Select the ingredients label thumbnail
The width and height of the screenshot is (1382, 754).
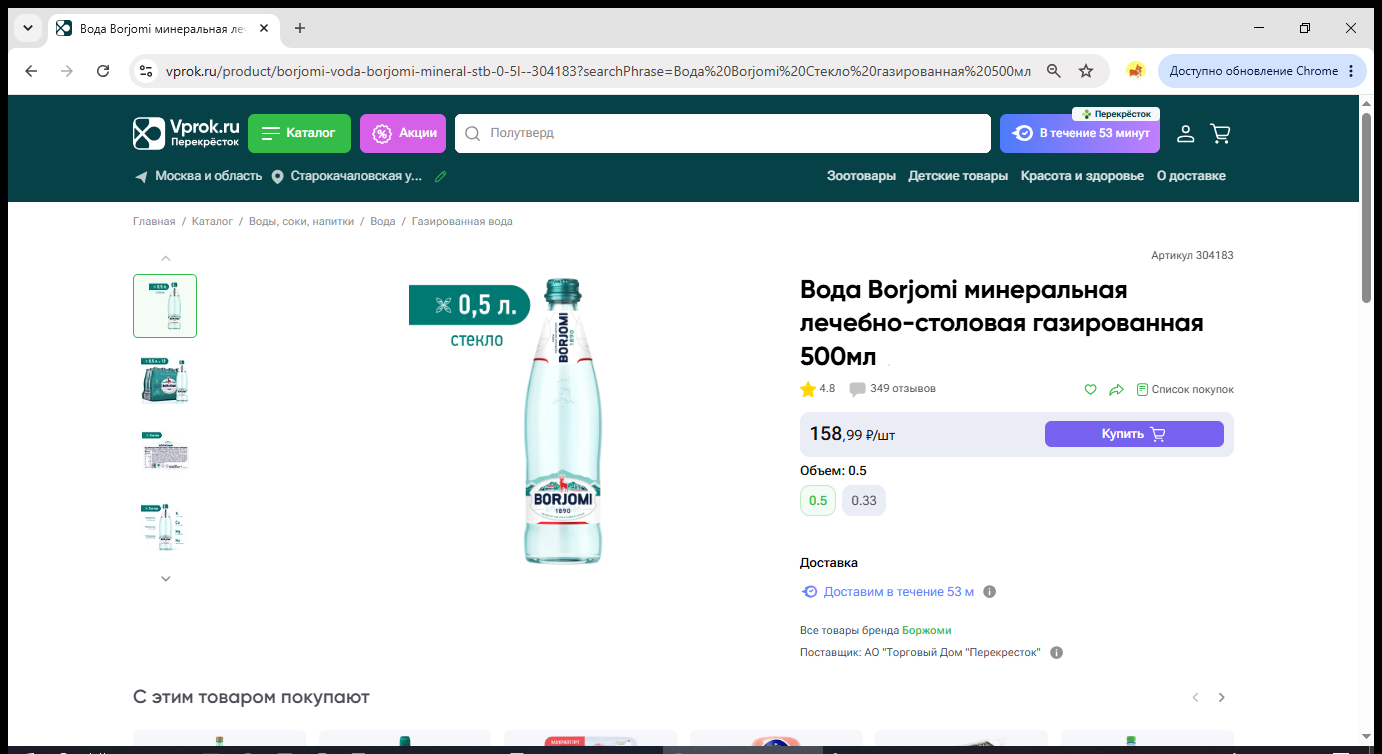tap(165, 453)
